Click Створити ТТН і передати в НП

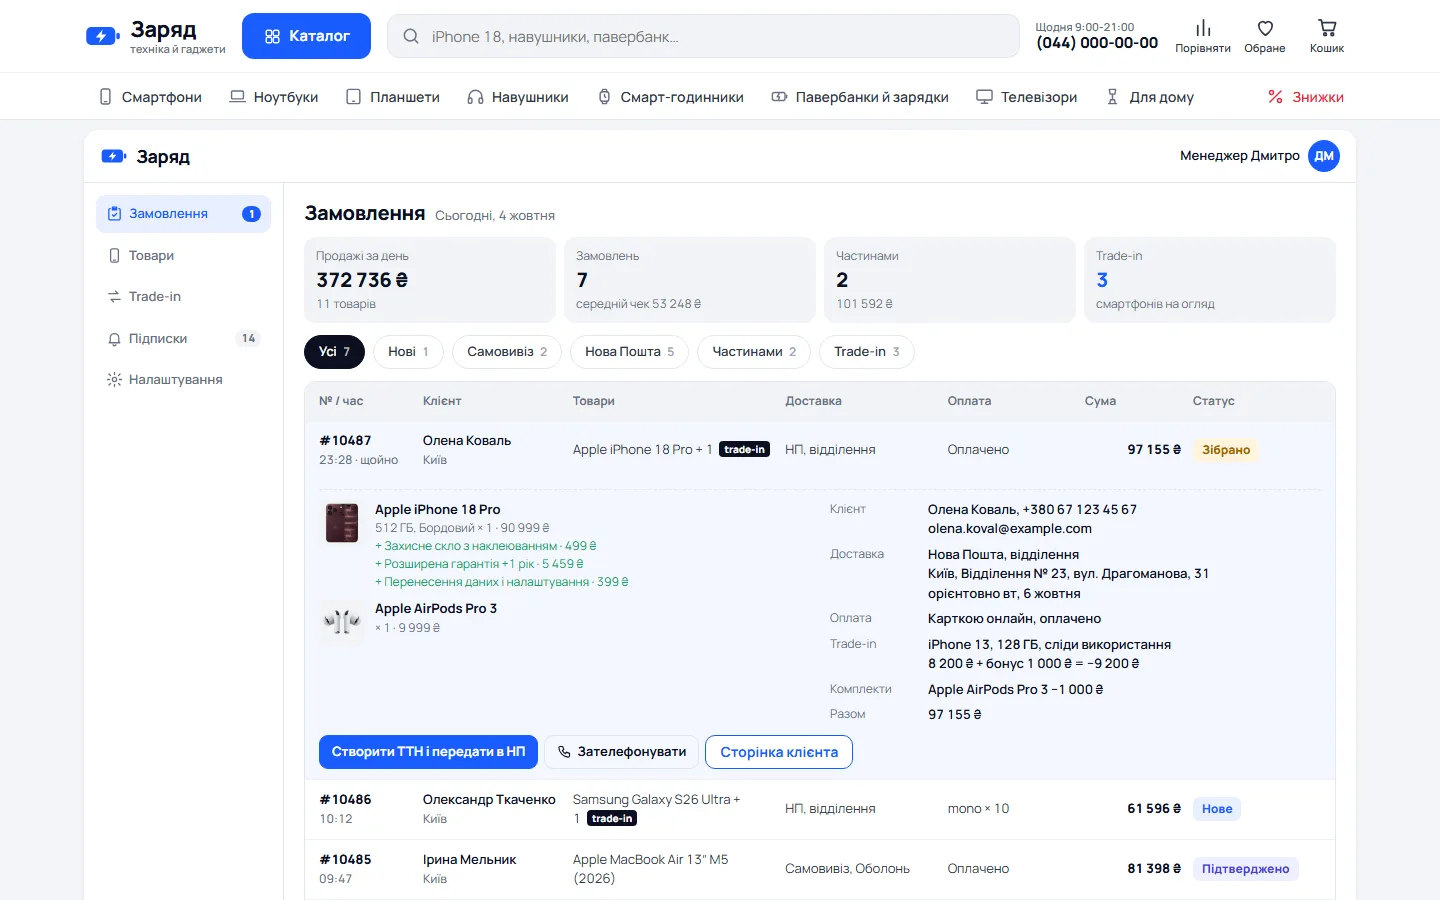(x=428, y=752)
